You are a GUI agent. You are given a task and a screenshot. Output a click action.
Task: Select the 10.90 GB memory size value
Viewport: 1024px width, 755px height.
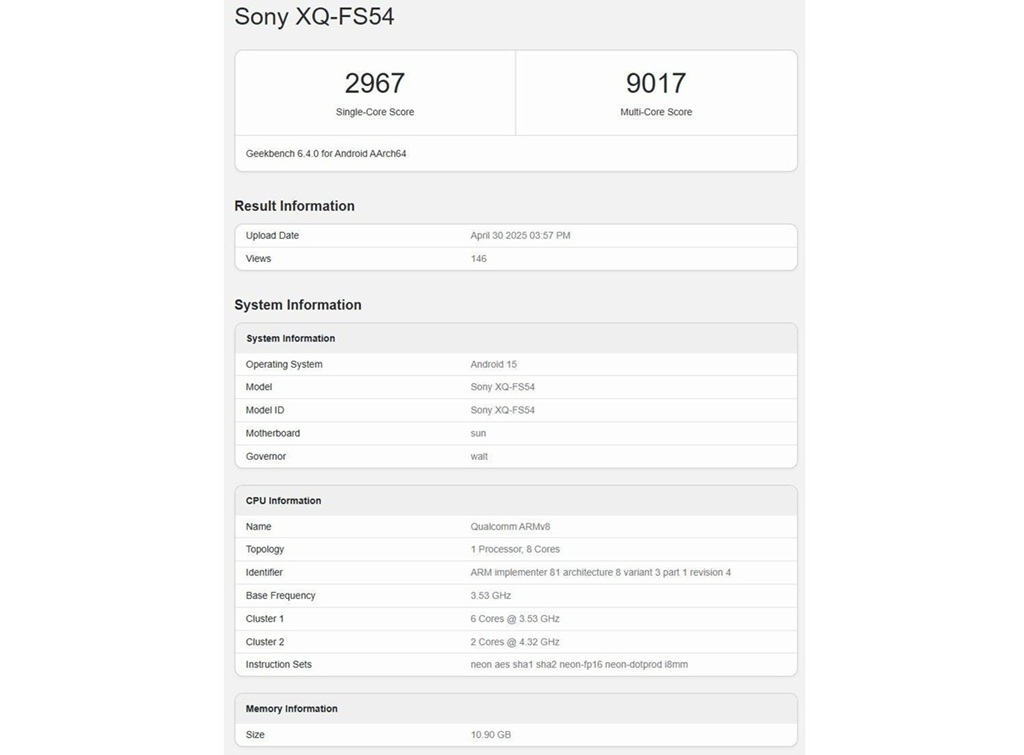490,735
